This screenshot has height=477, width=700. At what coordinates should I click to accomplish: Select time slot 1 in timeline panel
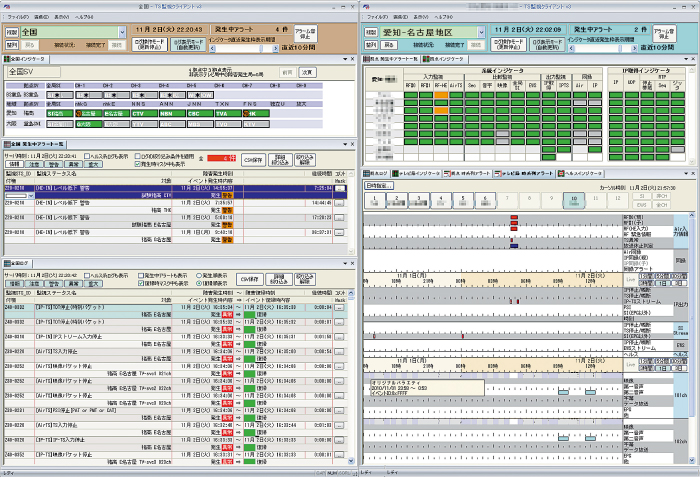377,199
